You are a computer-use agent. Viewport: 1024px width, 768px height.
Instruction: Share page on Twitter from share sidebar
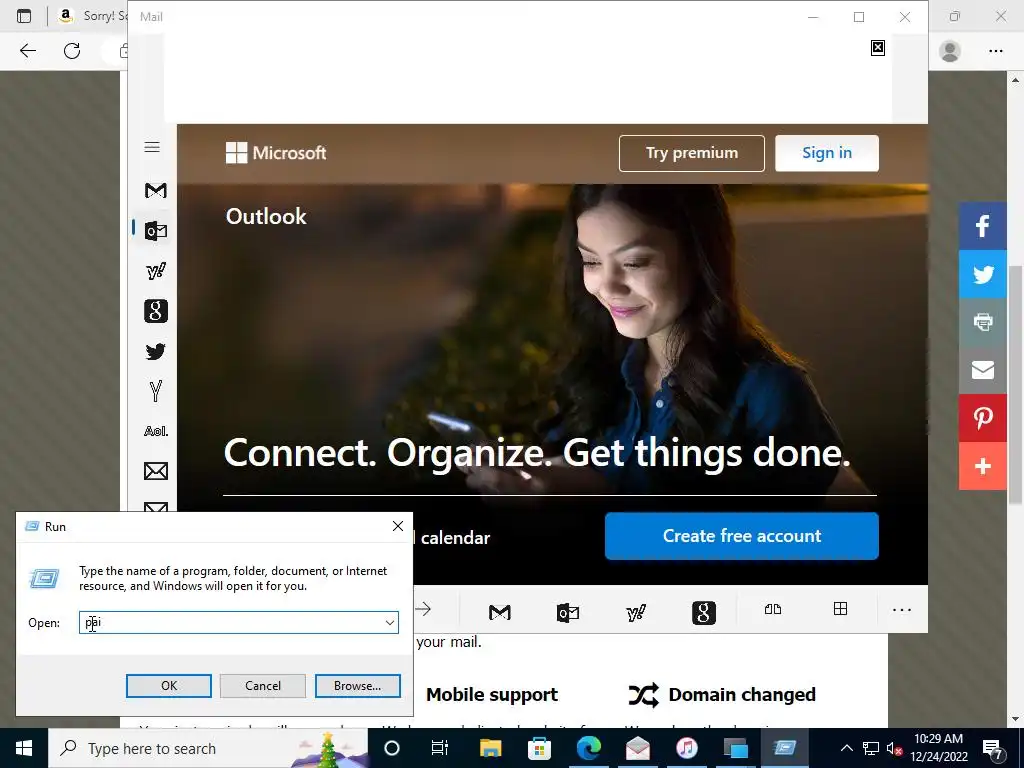(x=982, y=274)
